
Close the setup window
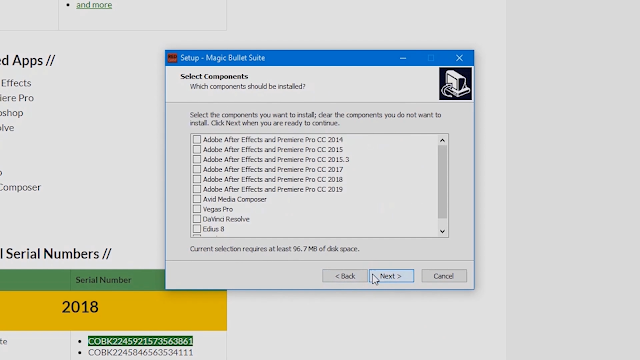pyautogui.click(x=459, y=58)
